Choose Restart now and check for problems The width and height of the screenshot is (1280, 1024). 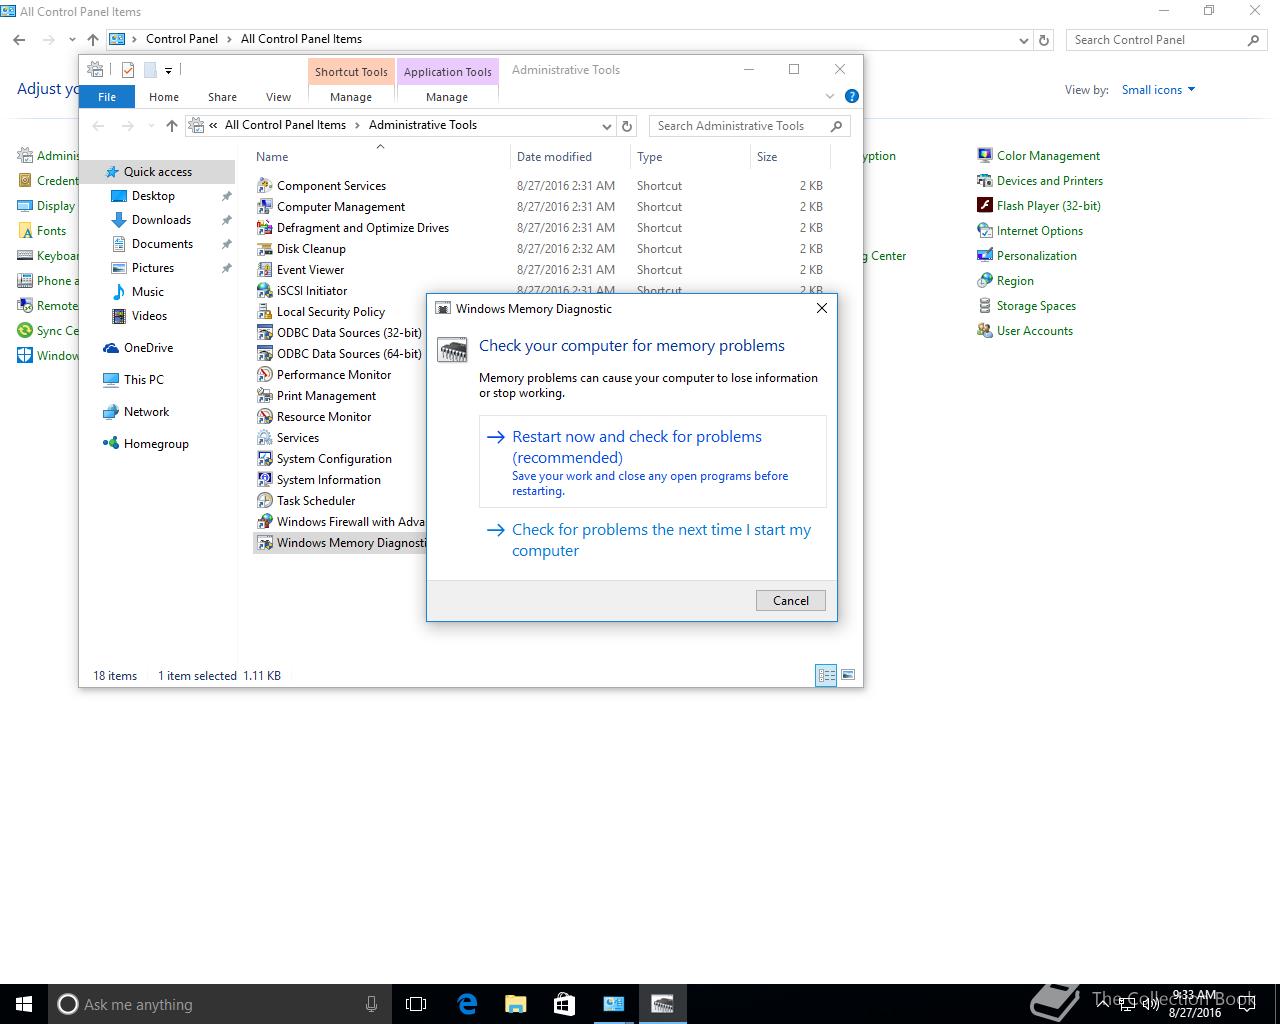(653, 462)
